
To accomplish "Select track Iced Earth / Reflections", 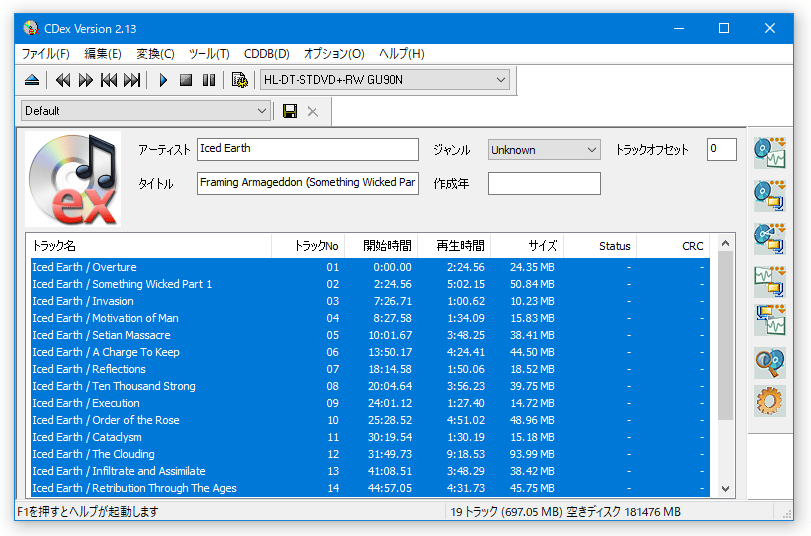I will (370, 369).
